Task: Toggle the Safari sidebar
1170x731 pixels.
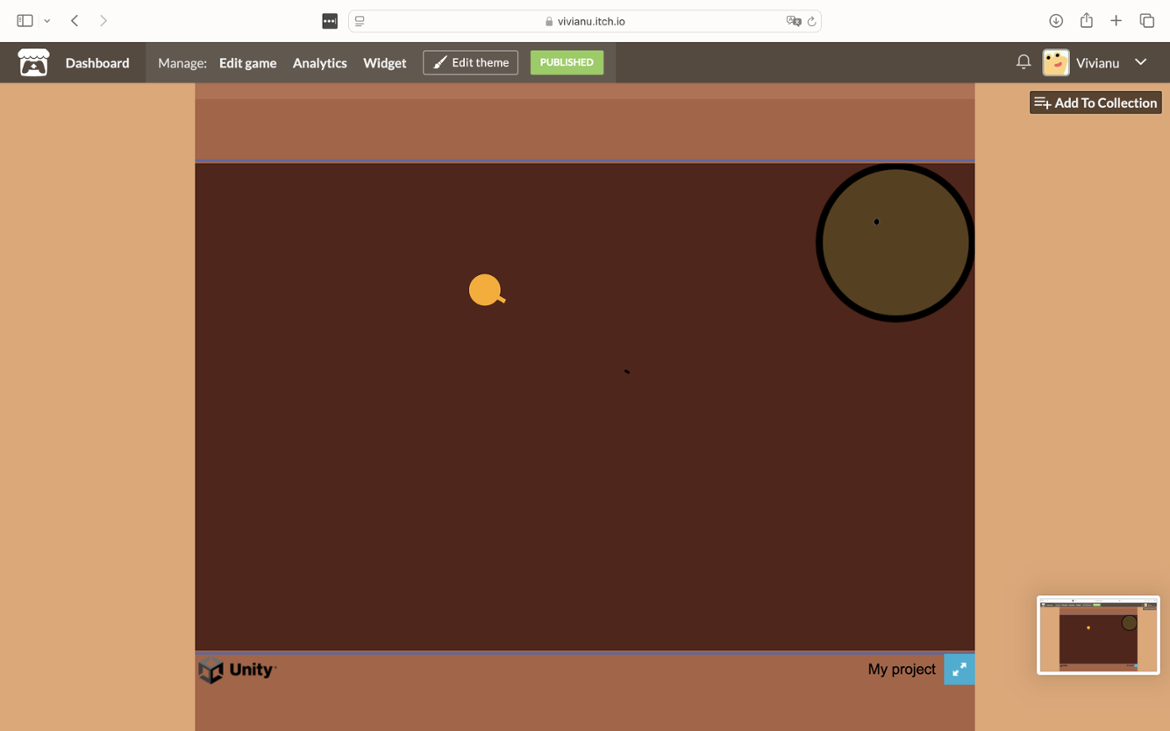Action: click(x=22, y=20)
